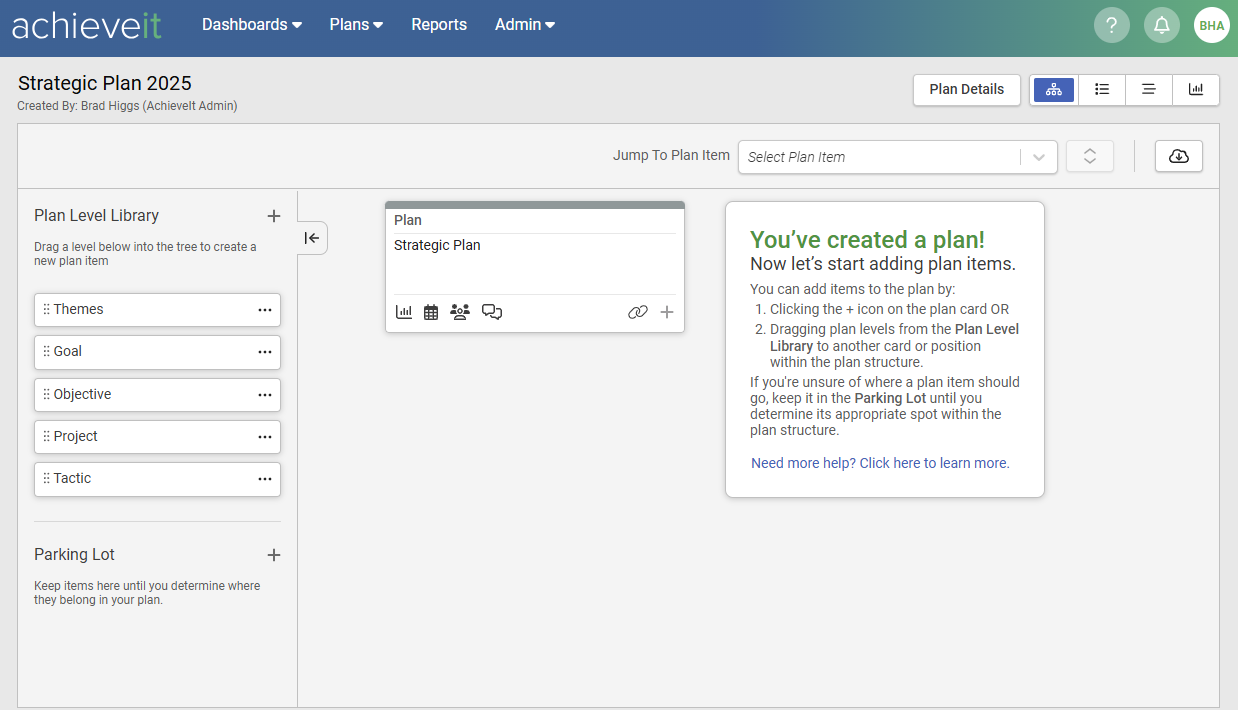Select the Project level card

click(x=157, y=437)
